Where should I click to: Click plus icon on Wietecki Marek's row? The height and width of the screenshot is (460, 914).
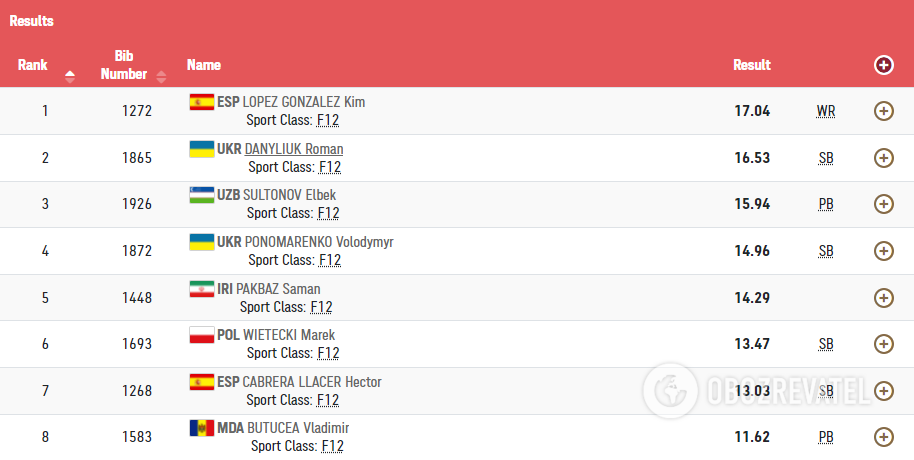point(883,344)
